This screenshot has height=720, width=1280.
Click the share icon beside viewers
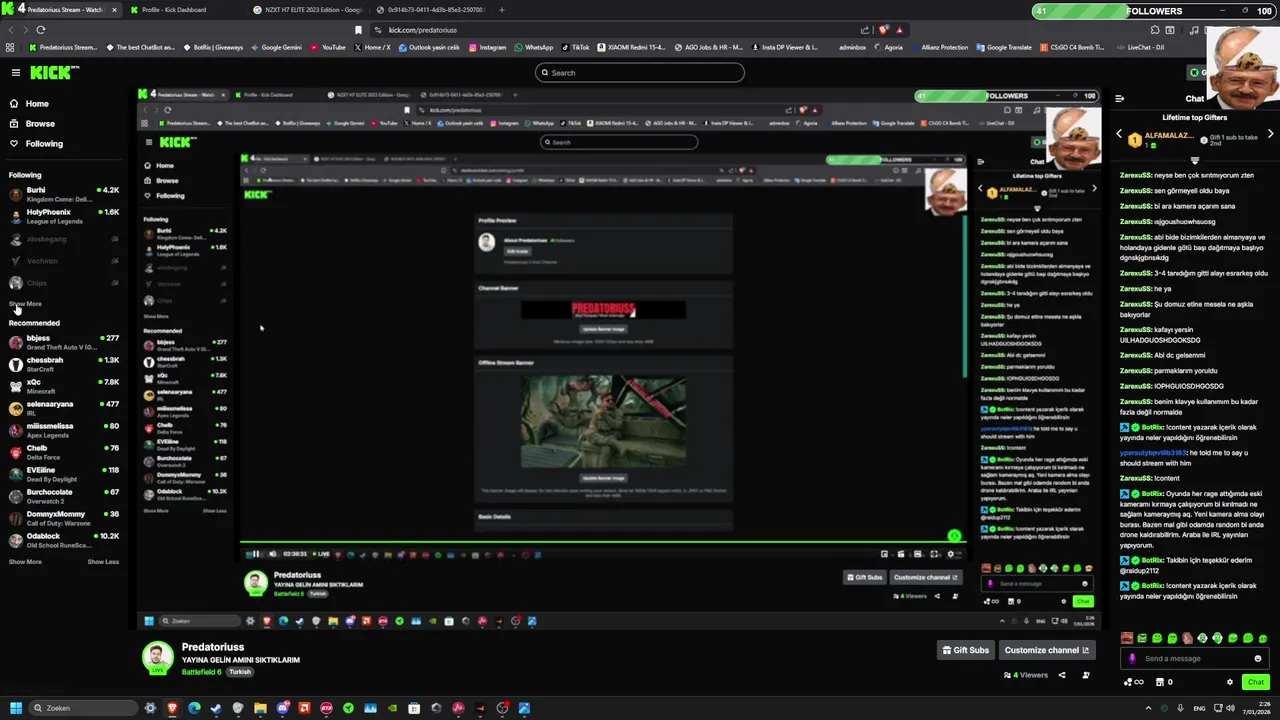pyautogui.click(x=1062, y=675)
